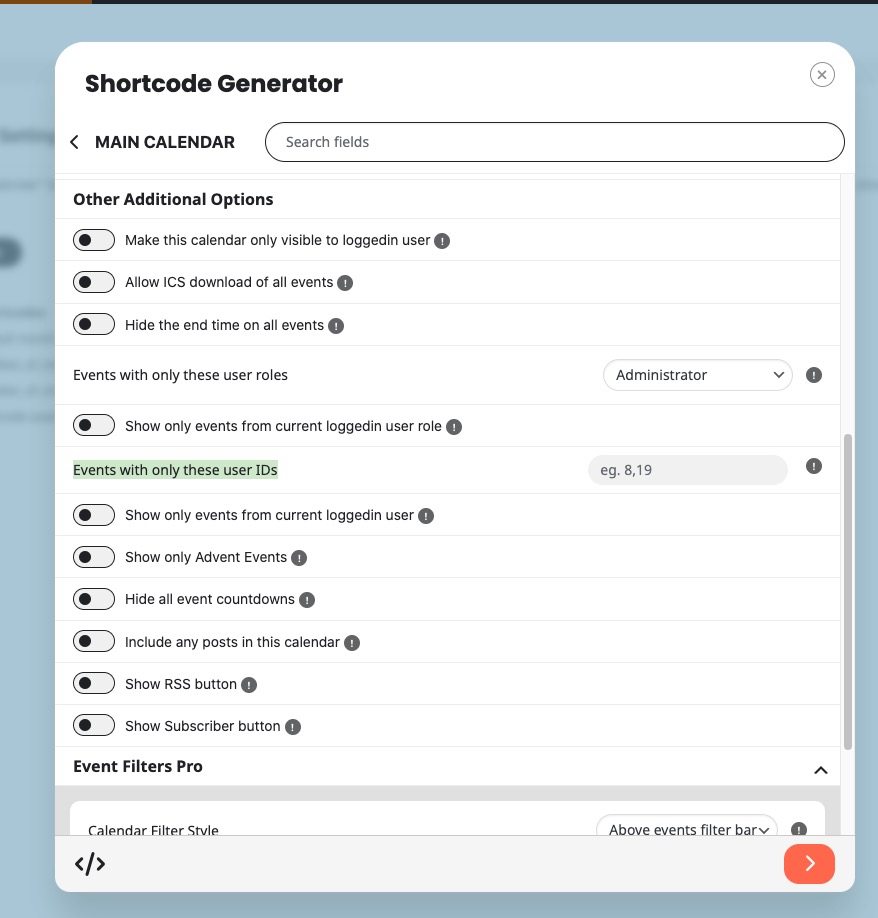
Task: Click the shortcode embed code icon
Action: [x=90, y=864]
